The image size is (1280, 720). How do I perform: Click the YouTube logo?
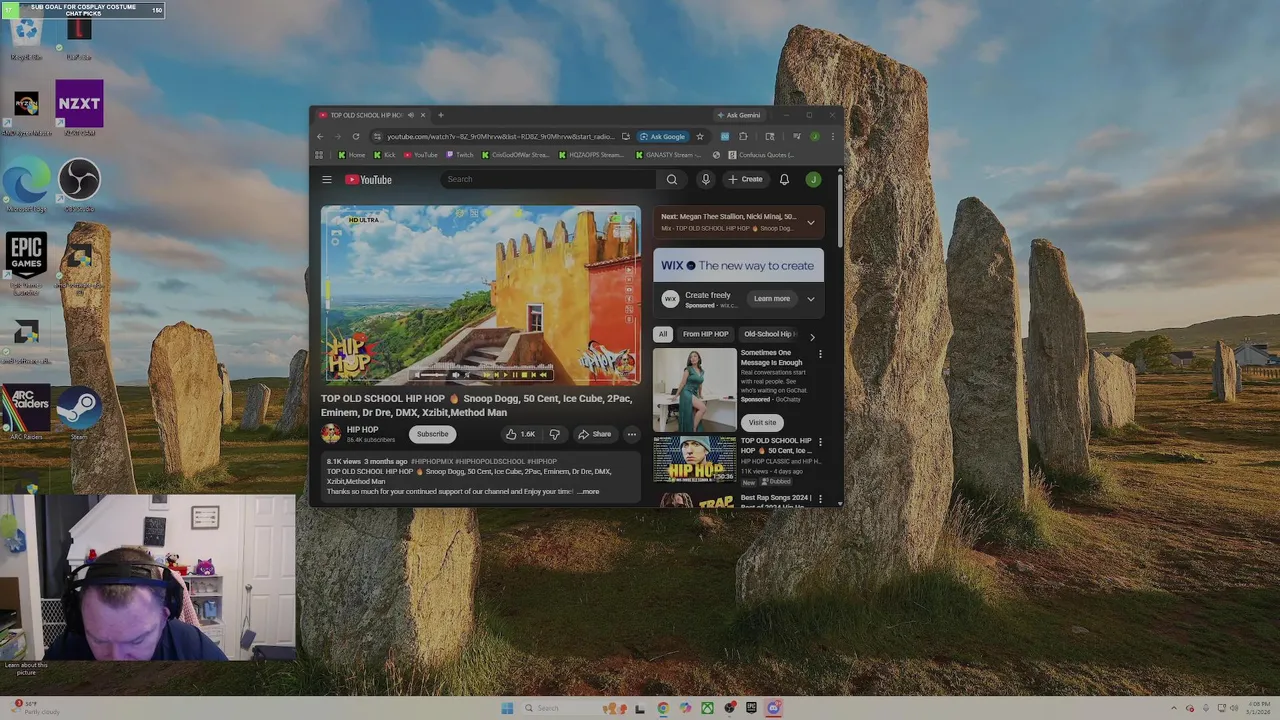click(x=369, y=180)
